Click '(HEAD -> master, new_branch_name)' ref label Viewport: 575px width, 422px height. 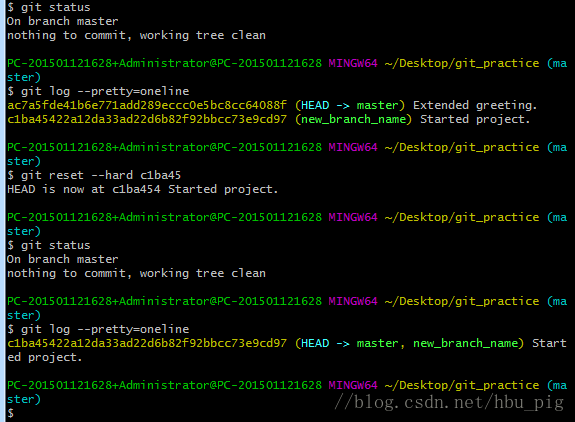(x=409, y=344)
